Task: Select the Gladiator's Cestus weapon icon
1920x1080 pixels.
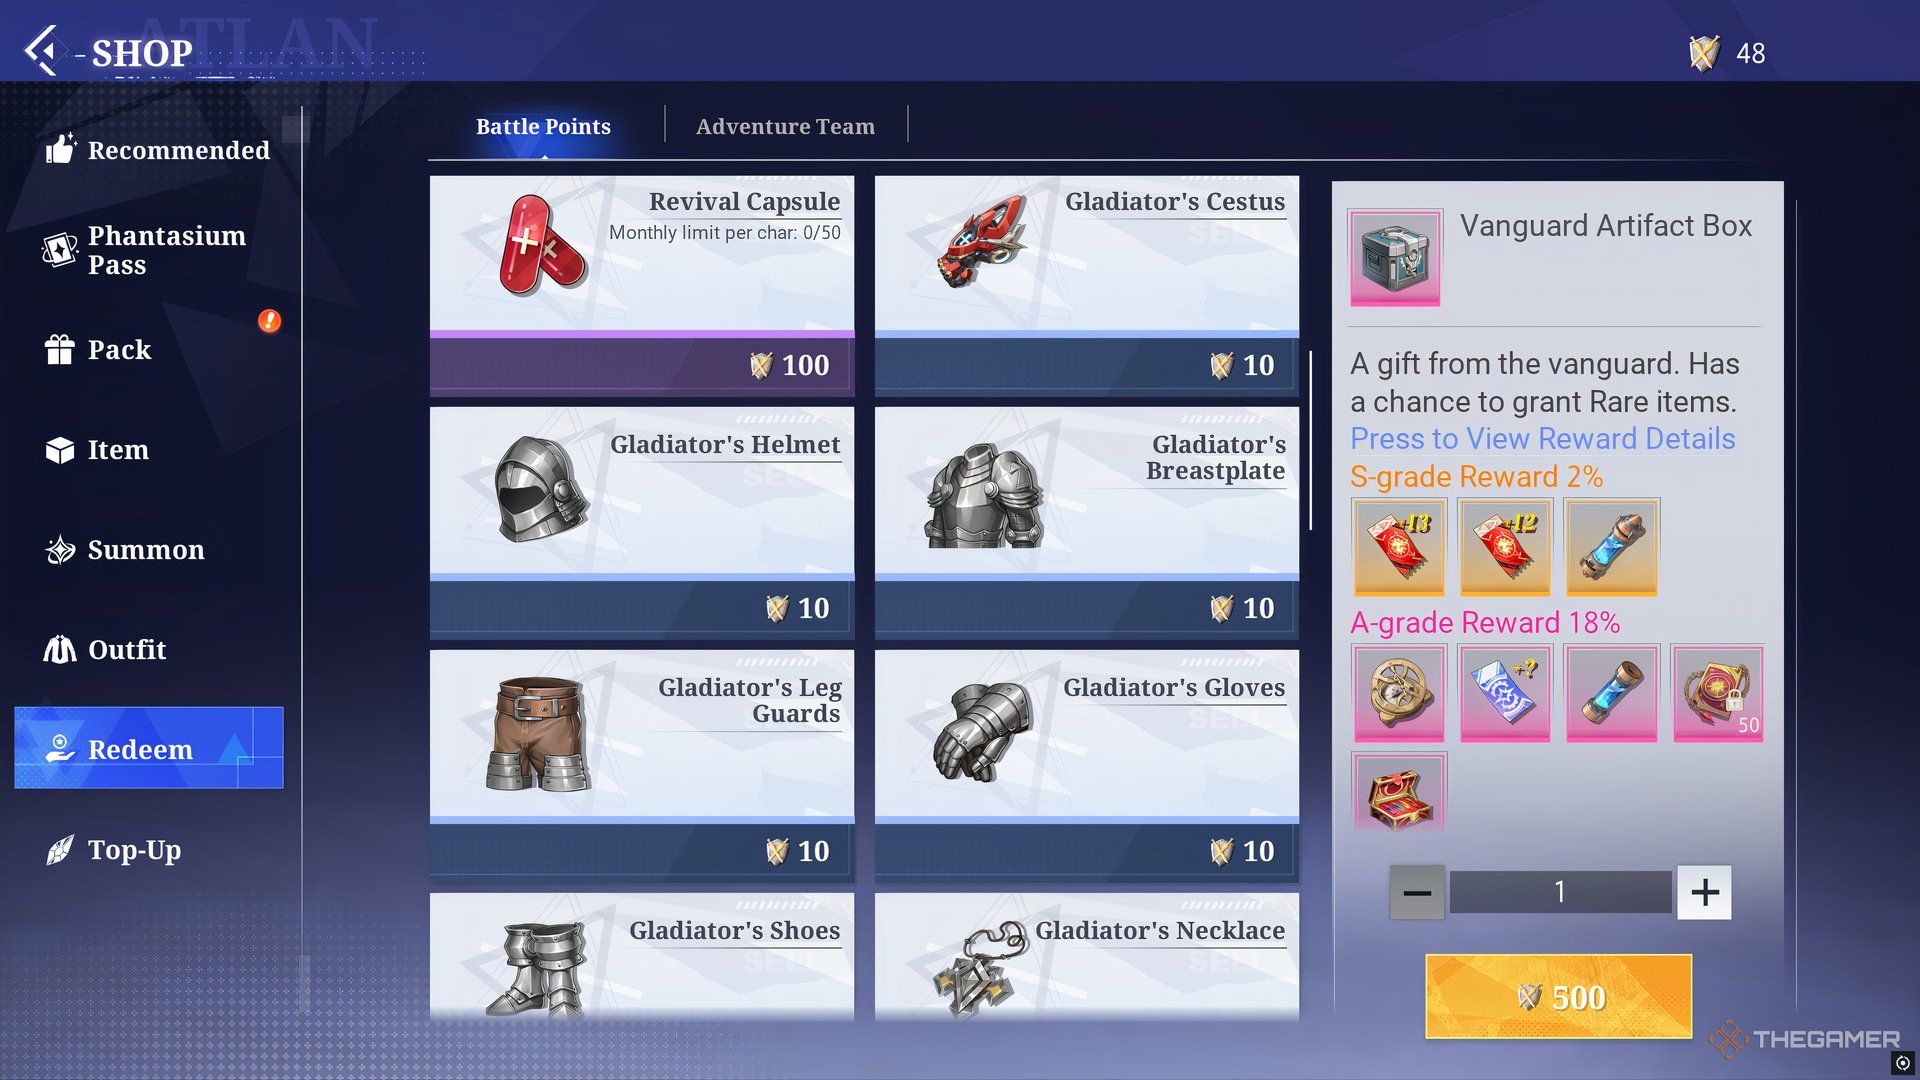Action: tap(983, 241)
